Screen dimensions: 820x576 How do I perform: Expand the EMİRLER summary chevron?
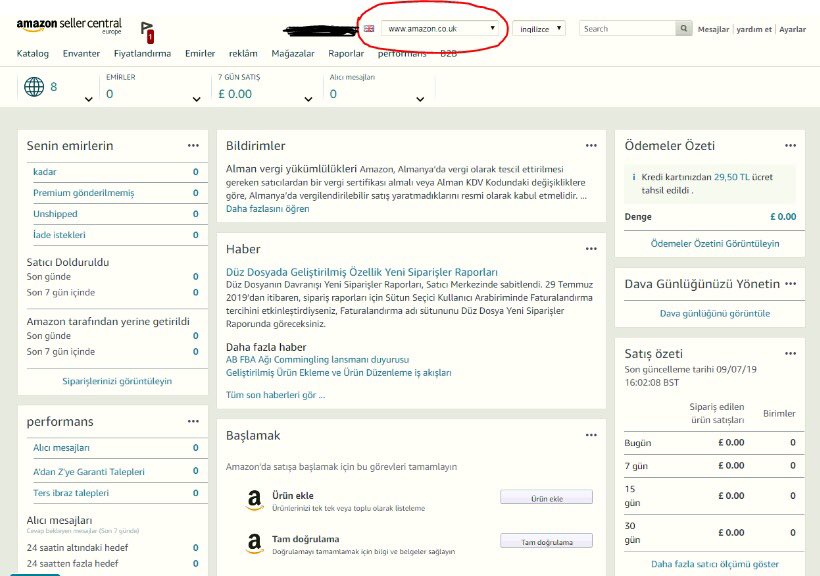197,99
